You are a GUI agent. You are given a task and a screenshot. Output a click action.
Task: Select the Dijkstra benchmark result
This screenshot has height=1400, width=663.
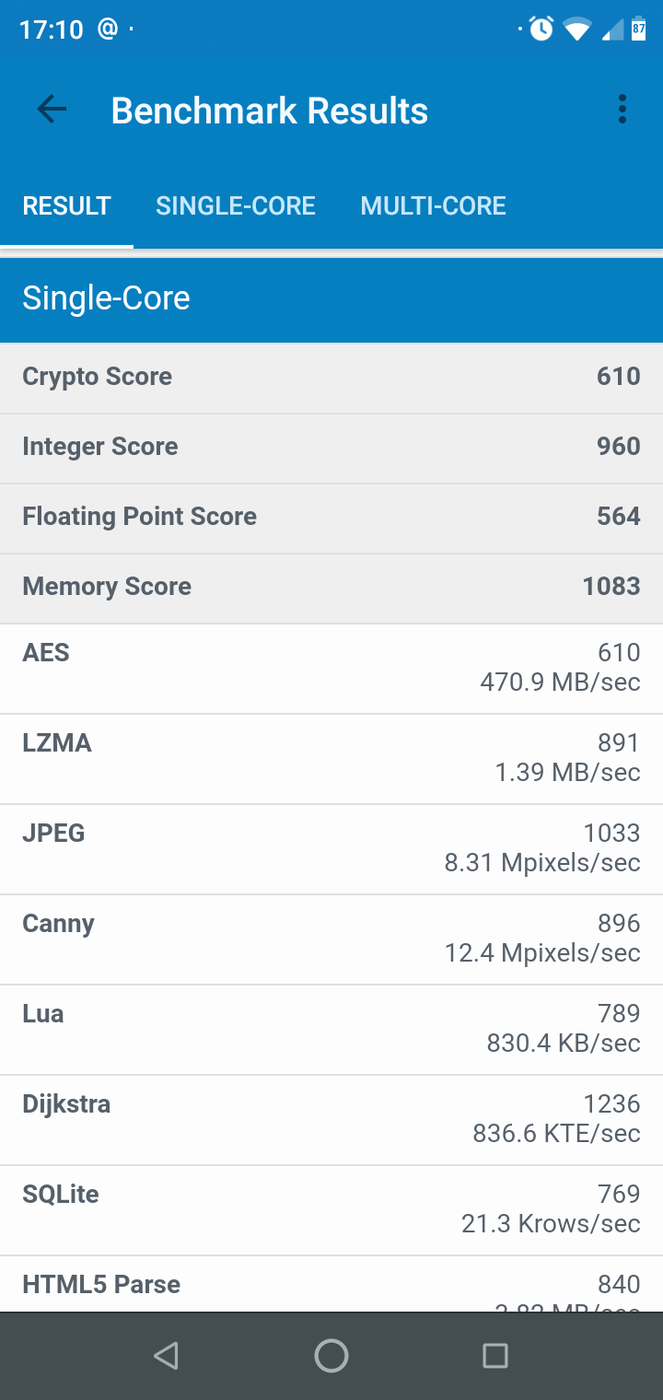[x=331, y=1118]
